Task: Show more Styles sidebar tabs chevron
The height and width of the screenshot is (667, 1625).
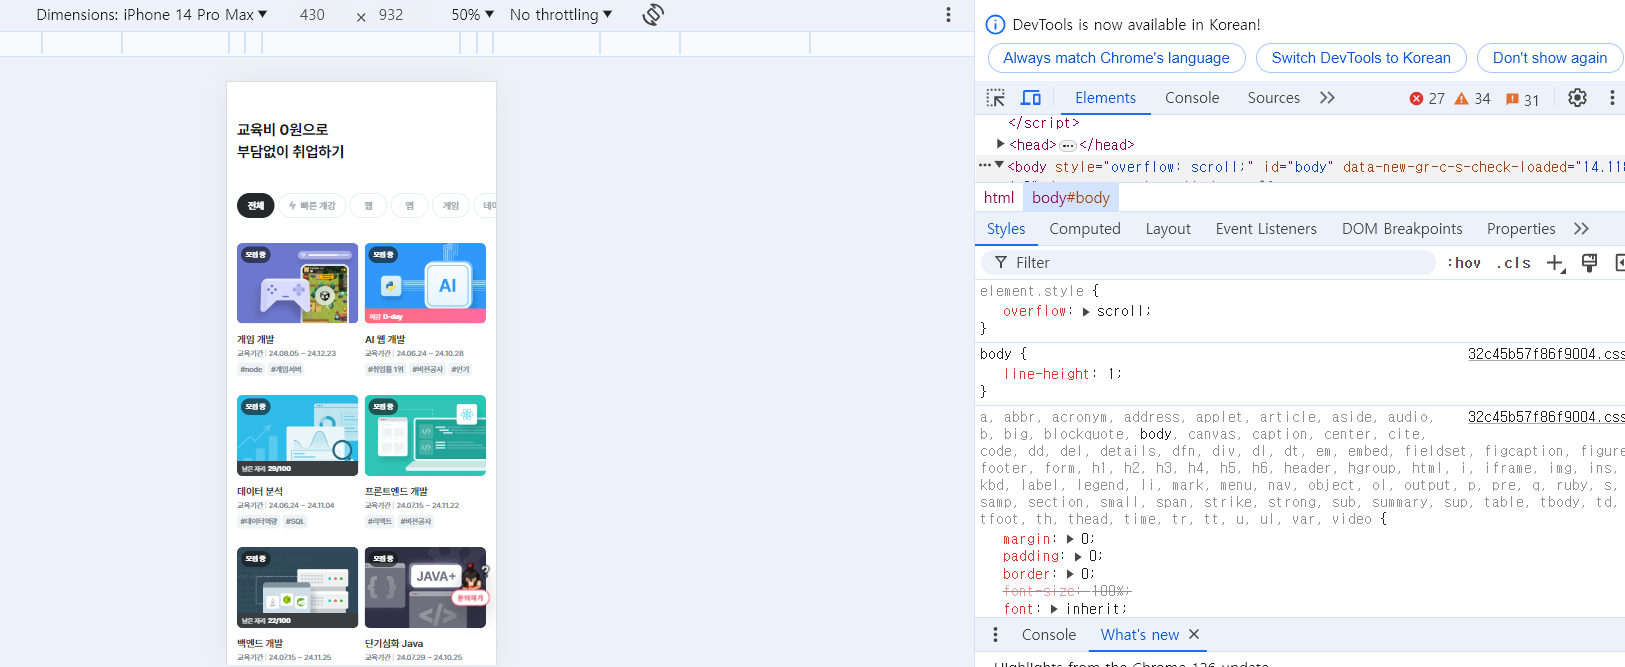Action: tap(1581, 229)
